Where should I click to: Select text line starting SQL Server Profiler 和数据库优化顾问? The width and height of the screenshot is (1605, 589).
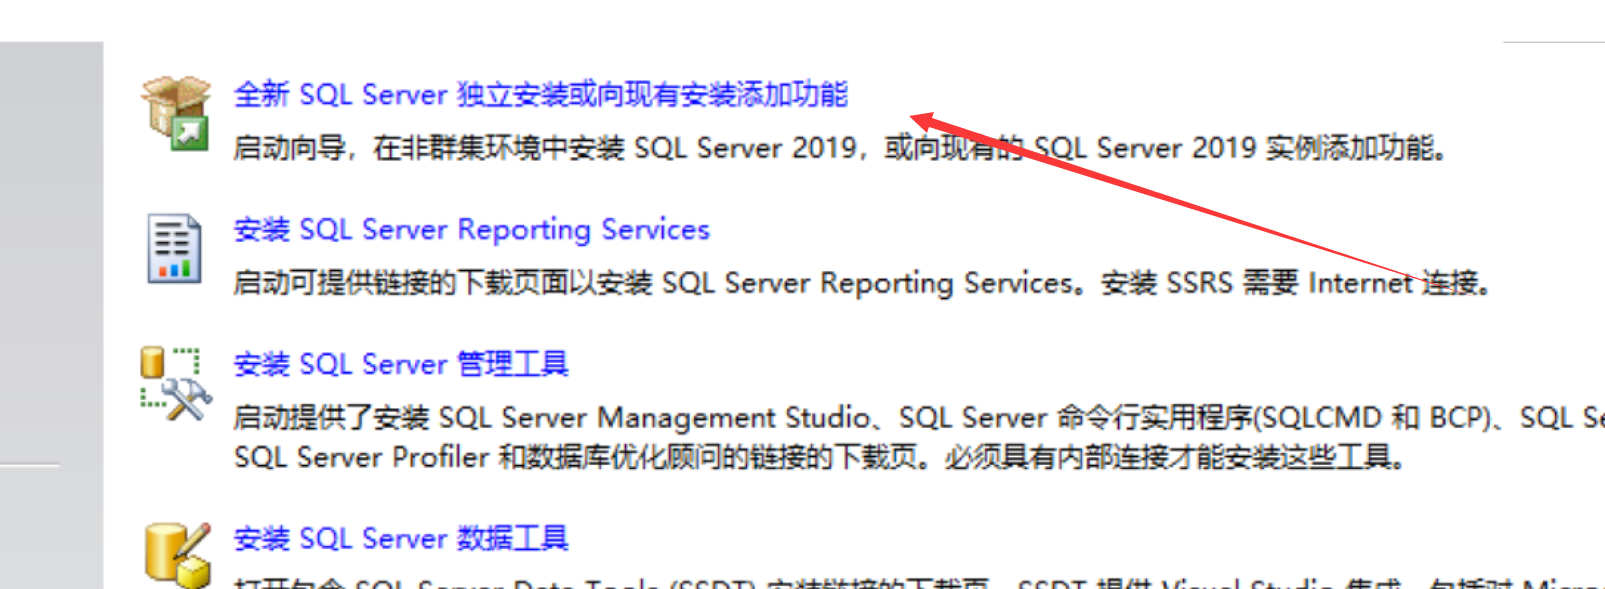click(820, 458)
